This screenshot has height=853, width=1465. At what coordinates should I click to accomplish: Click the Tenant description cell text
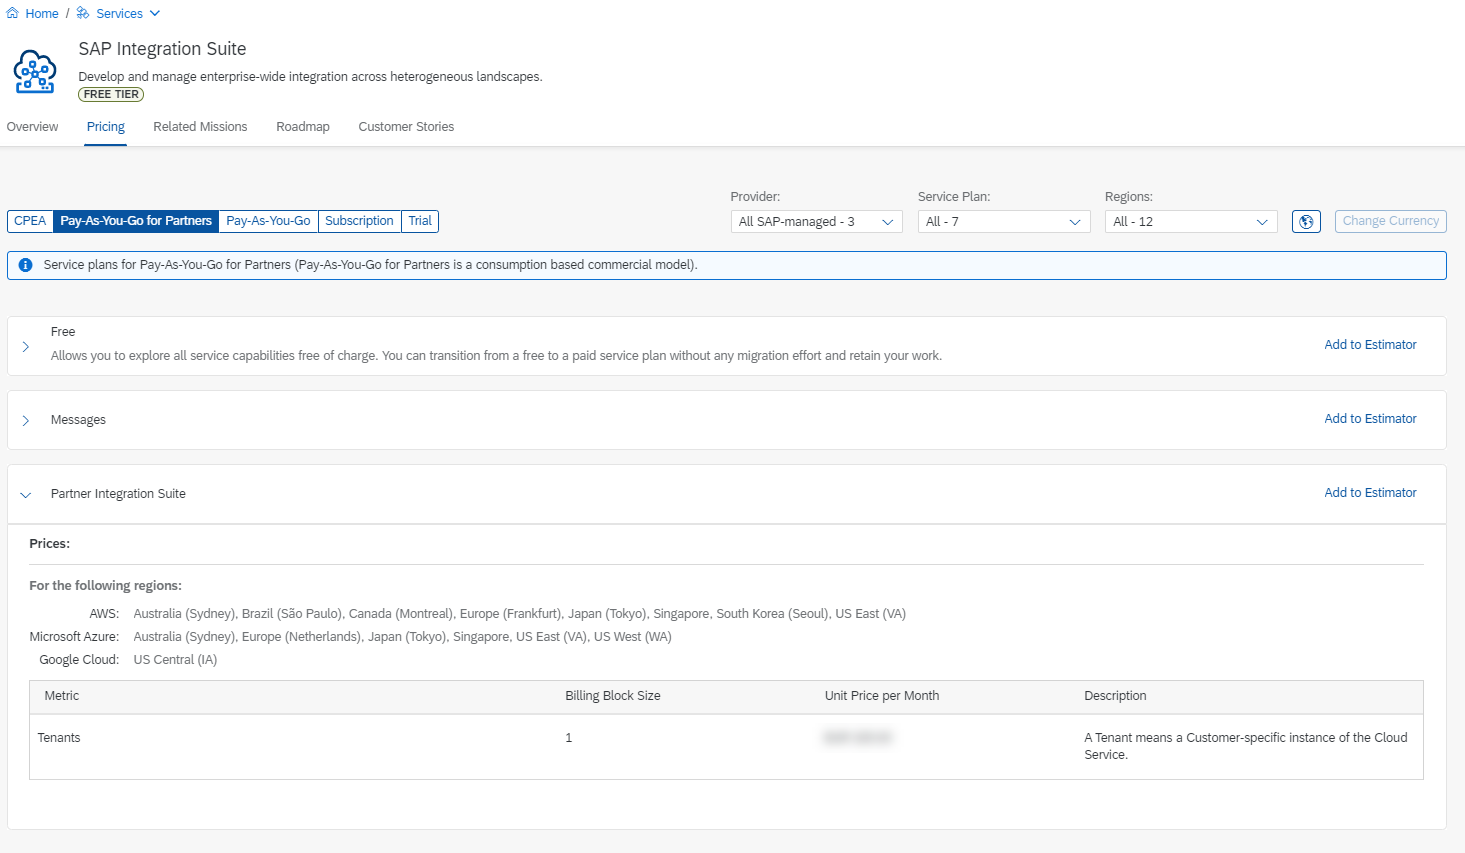coord(1245,746)
